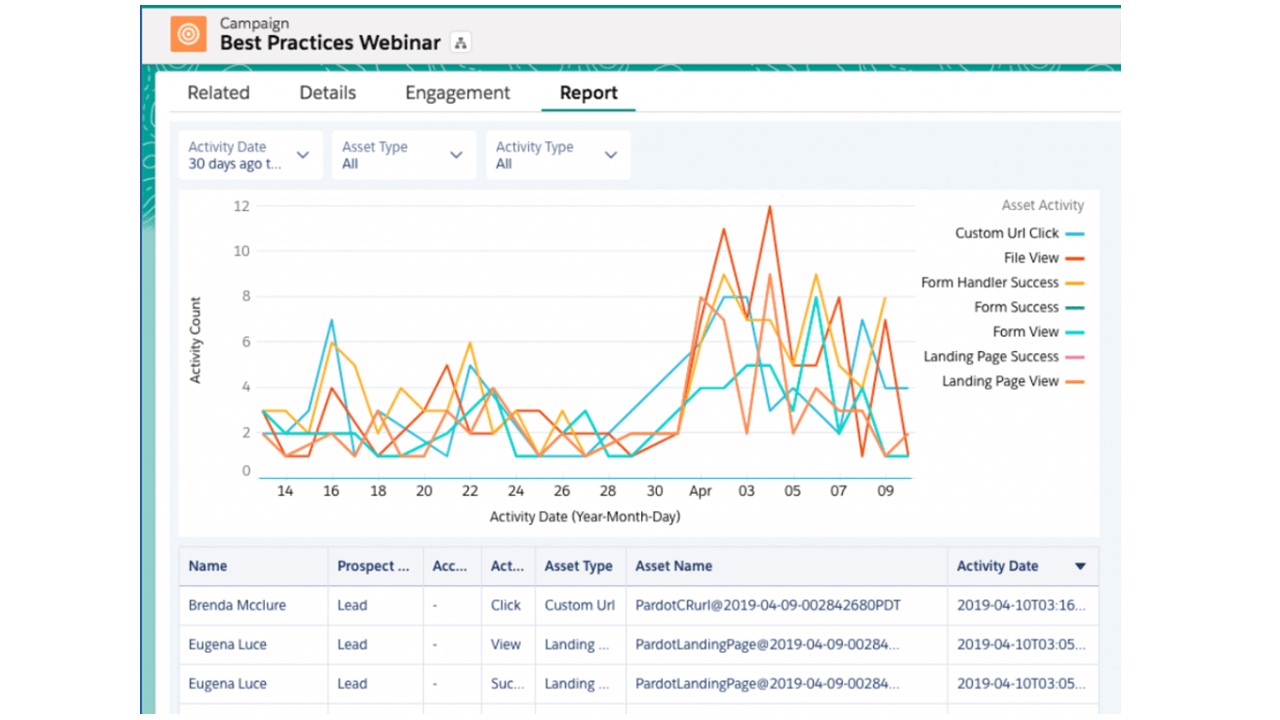Sort table by Asset Type column header

point(578,566)
